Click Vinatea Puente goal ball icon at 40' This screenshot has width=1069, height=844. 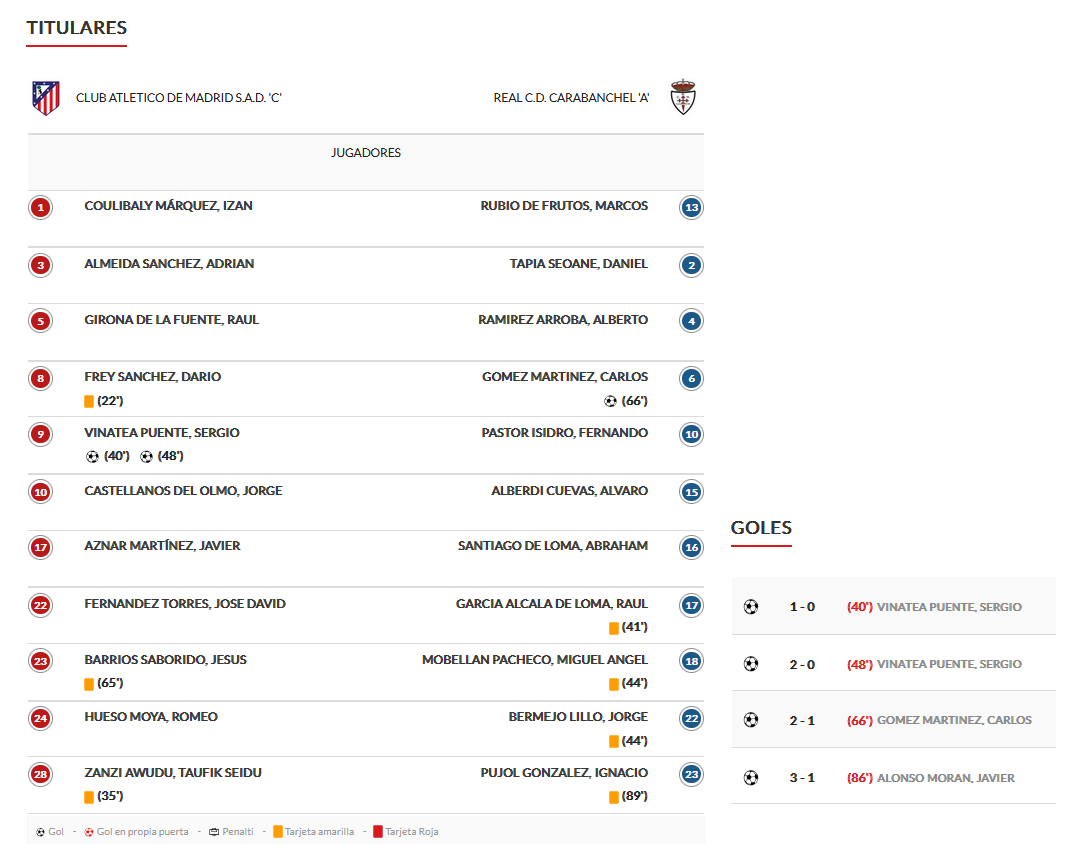pyautogui.click(x=92, y=457)
